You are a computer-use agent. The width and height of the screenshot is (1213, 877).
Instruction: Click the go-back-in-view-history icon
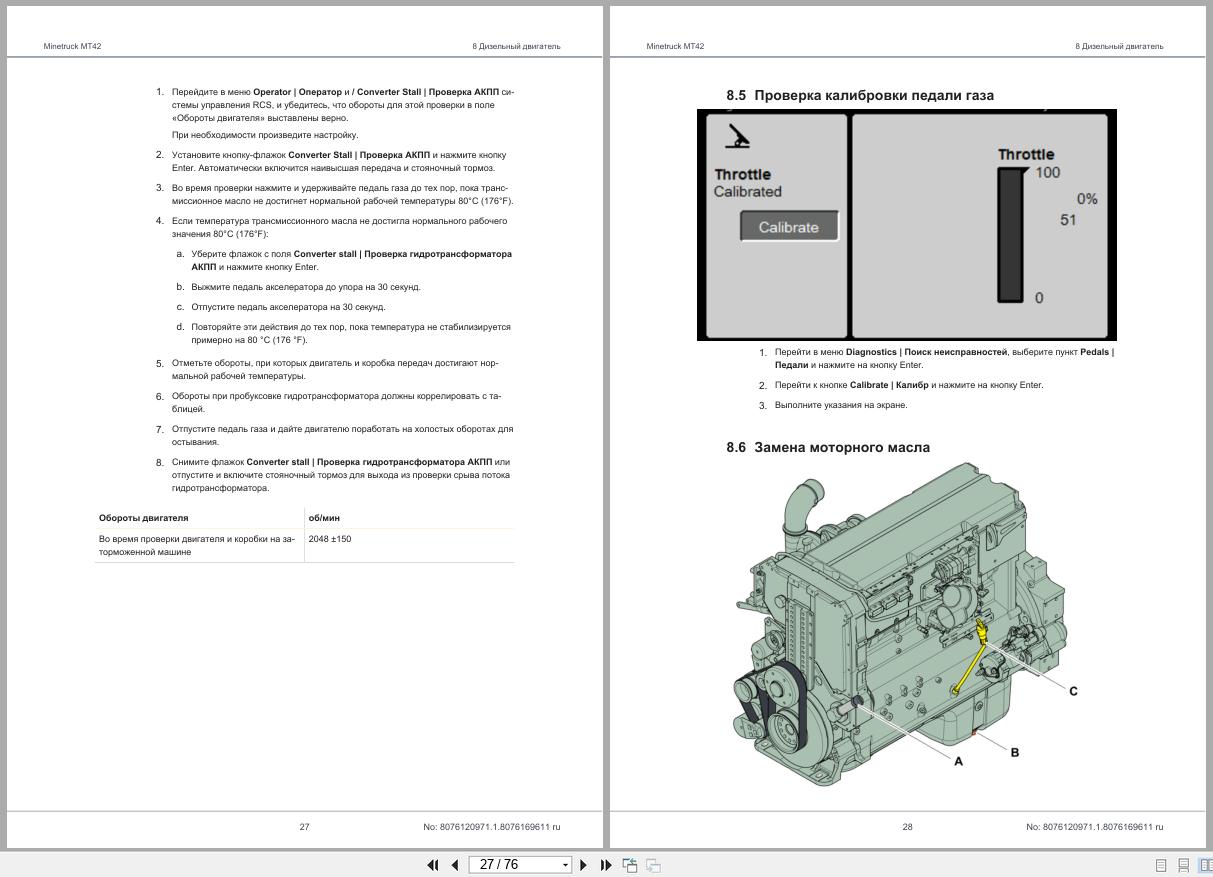[630, 865]
